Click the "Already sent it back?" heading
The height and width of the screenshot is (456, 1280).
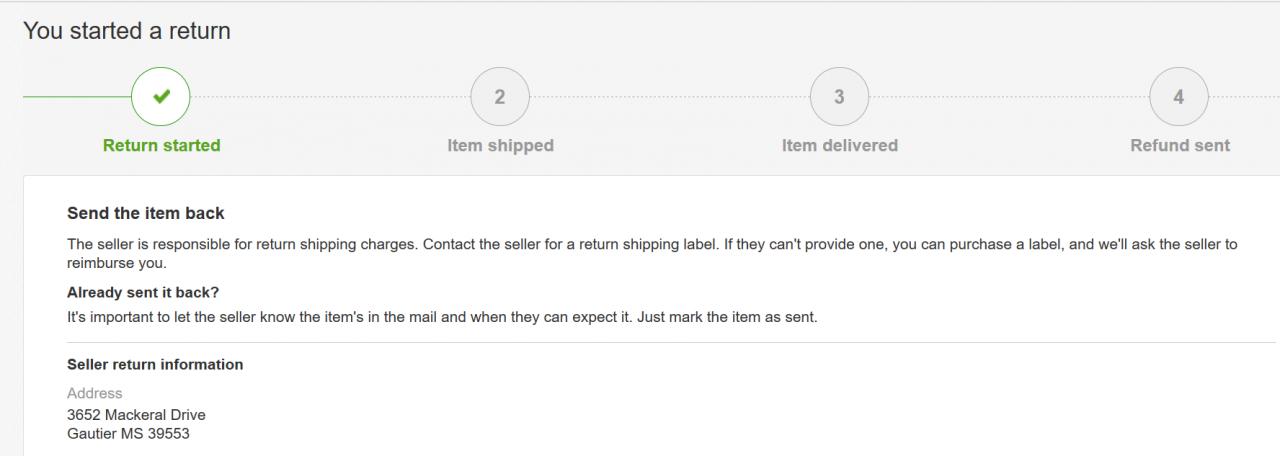click(143, 293)
